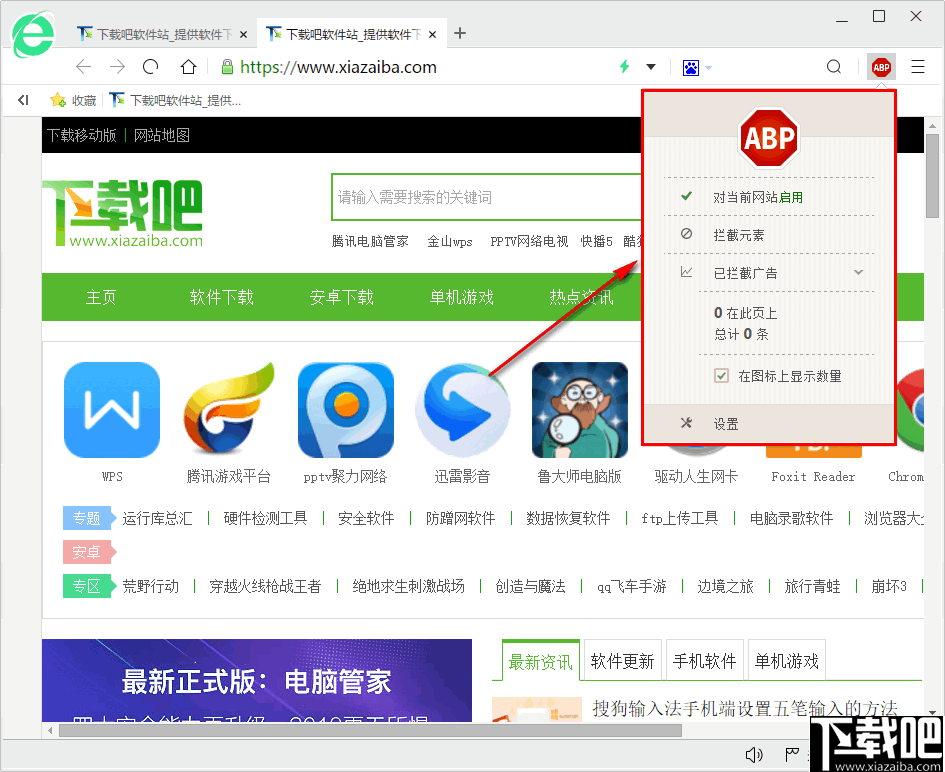The width and height of the screenshot is (945, 772).
Task: Open search with the magnifier icon
Action: [x=834, y=66]
